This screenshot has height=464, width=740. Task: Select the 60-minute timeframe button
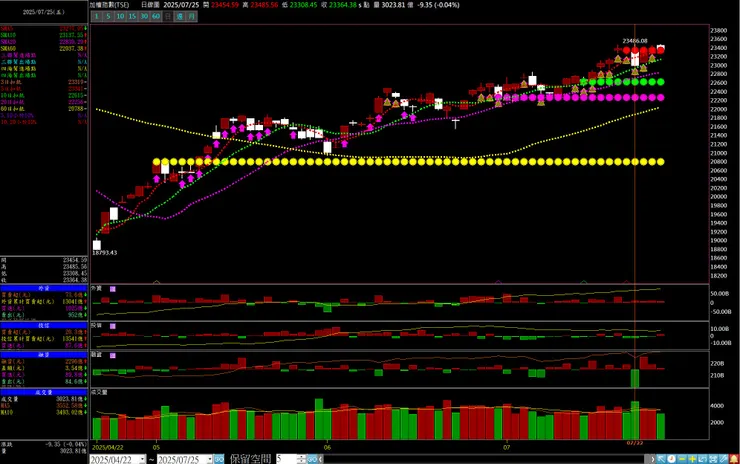(156, 16)
